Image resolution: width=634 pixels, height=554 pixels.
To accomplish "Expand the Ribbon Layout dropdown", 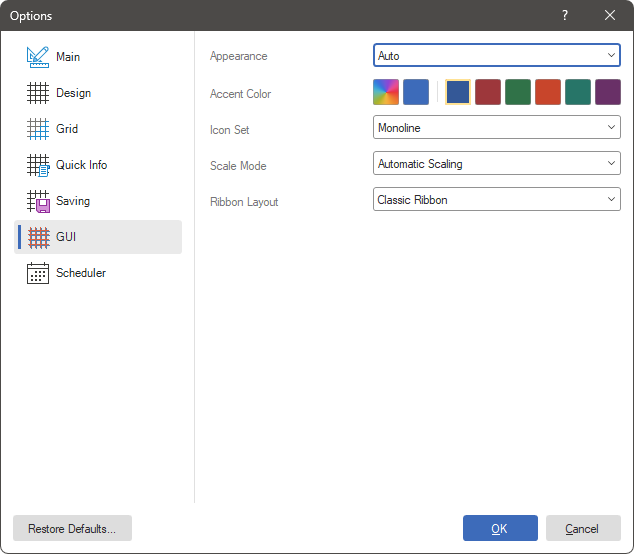I will click(x=496, y=200).
